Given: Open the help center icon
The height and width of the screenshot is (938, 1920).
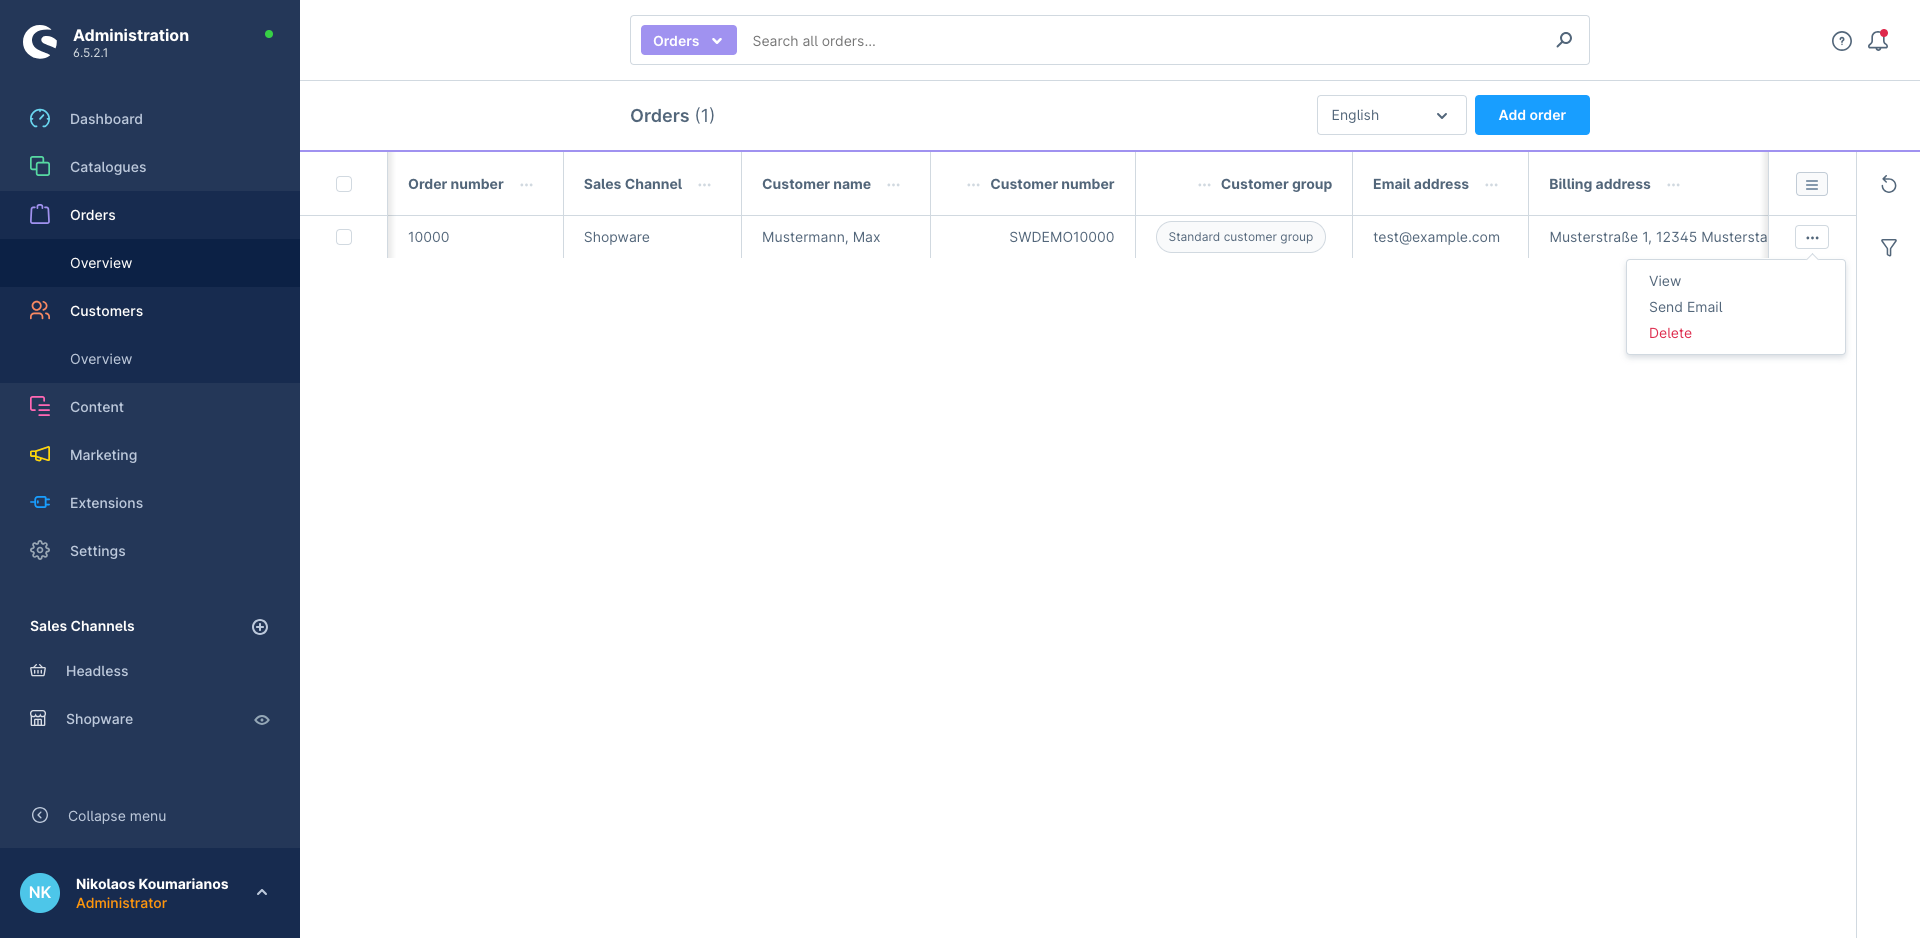Looking at the screenshot, I should (x=1842, y=41).
